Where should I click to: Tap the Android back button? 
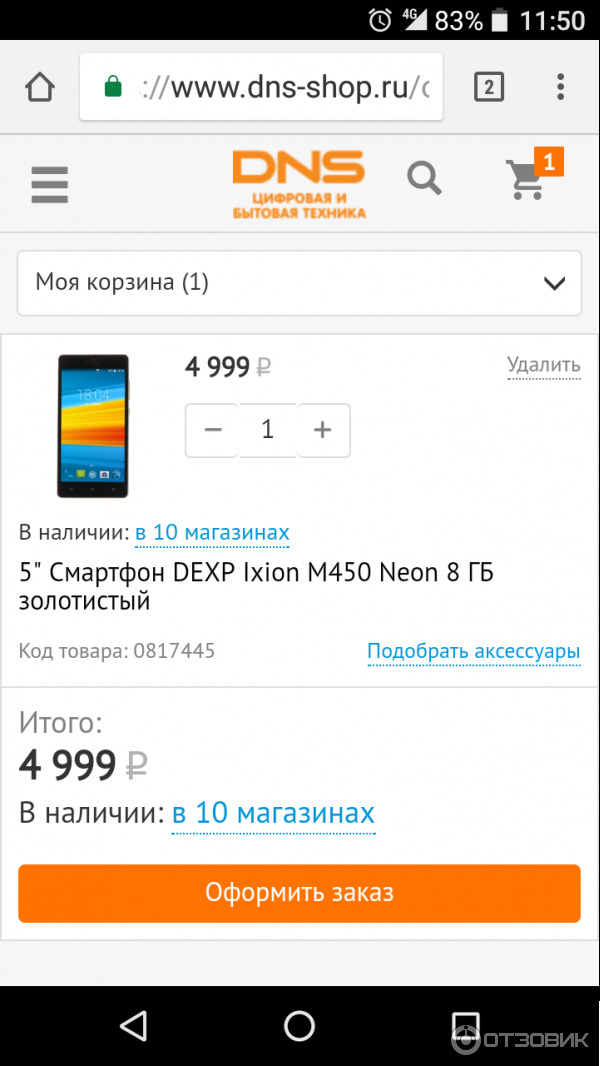coord(133,1025)
